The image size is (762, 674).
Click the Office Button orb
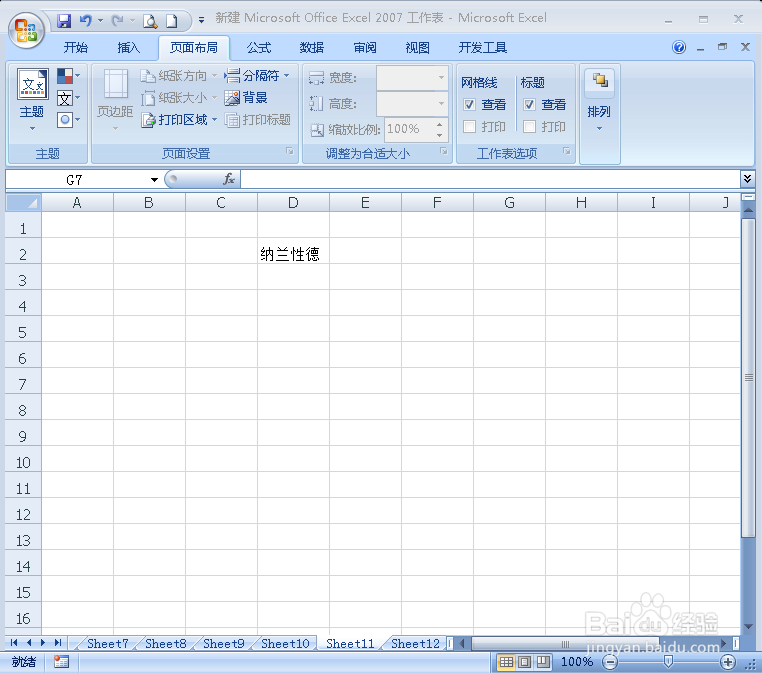(26, 30)
